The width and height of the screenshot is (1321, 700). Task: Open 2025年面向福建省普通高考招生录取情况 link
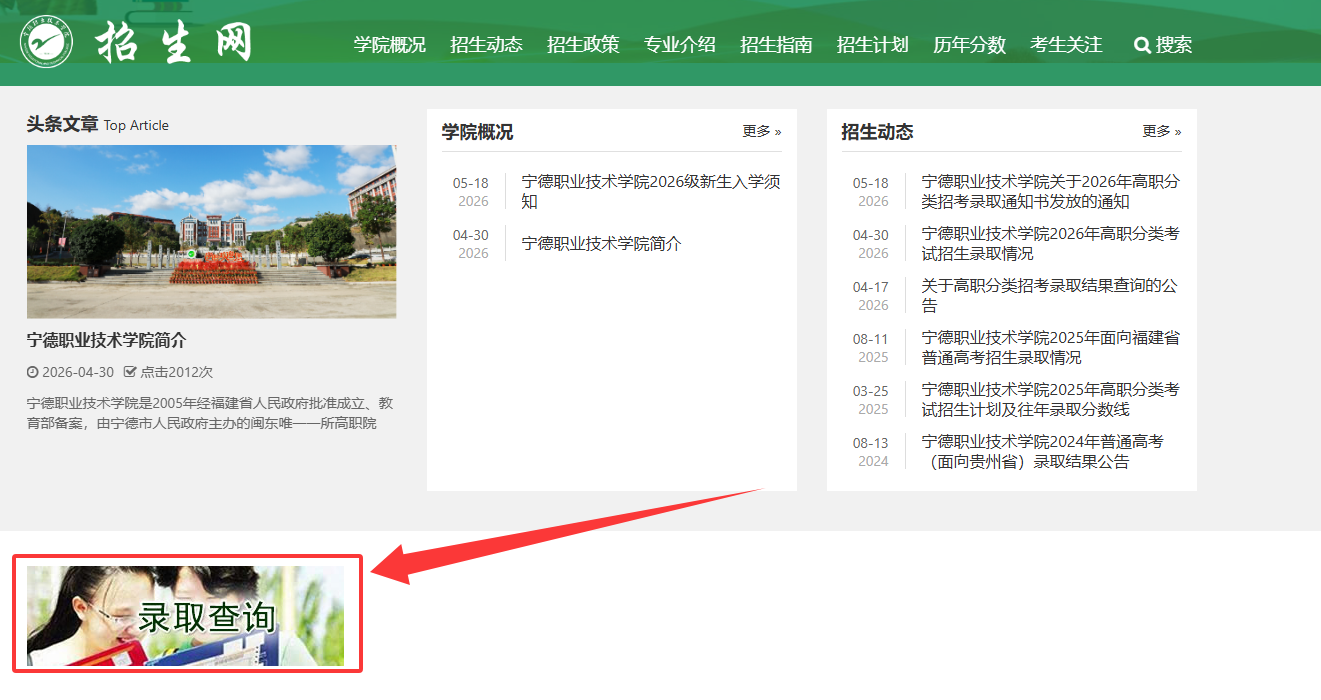click(x=1051, y=348)
